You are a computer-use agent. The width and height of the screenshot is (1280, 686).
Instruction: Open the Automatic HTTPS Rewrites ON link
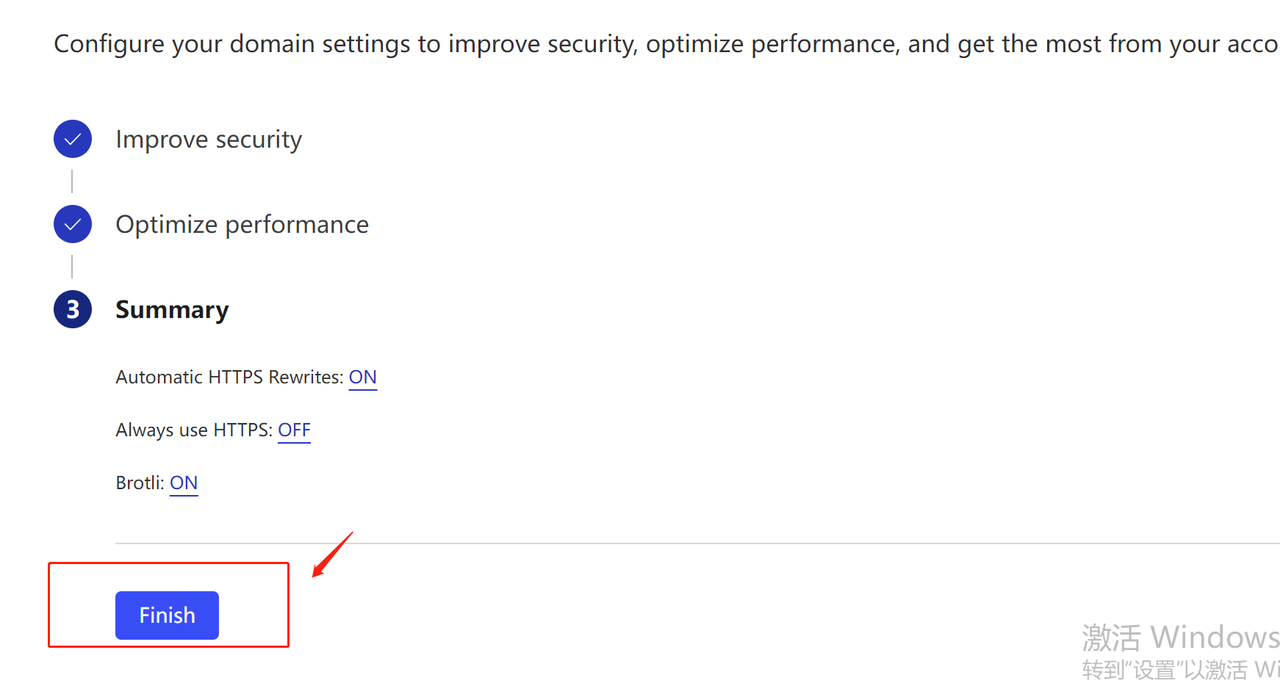click(362, 377)
